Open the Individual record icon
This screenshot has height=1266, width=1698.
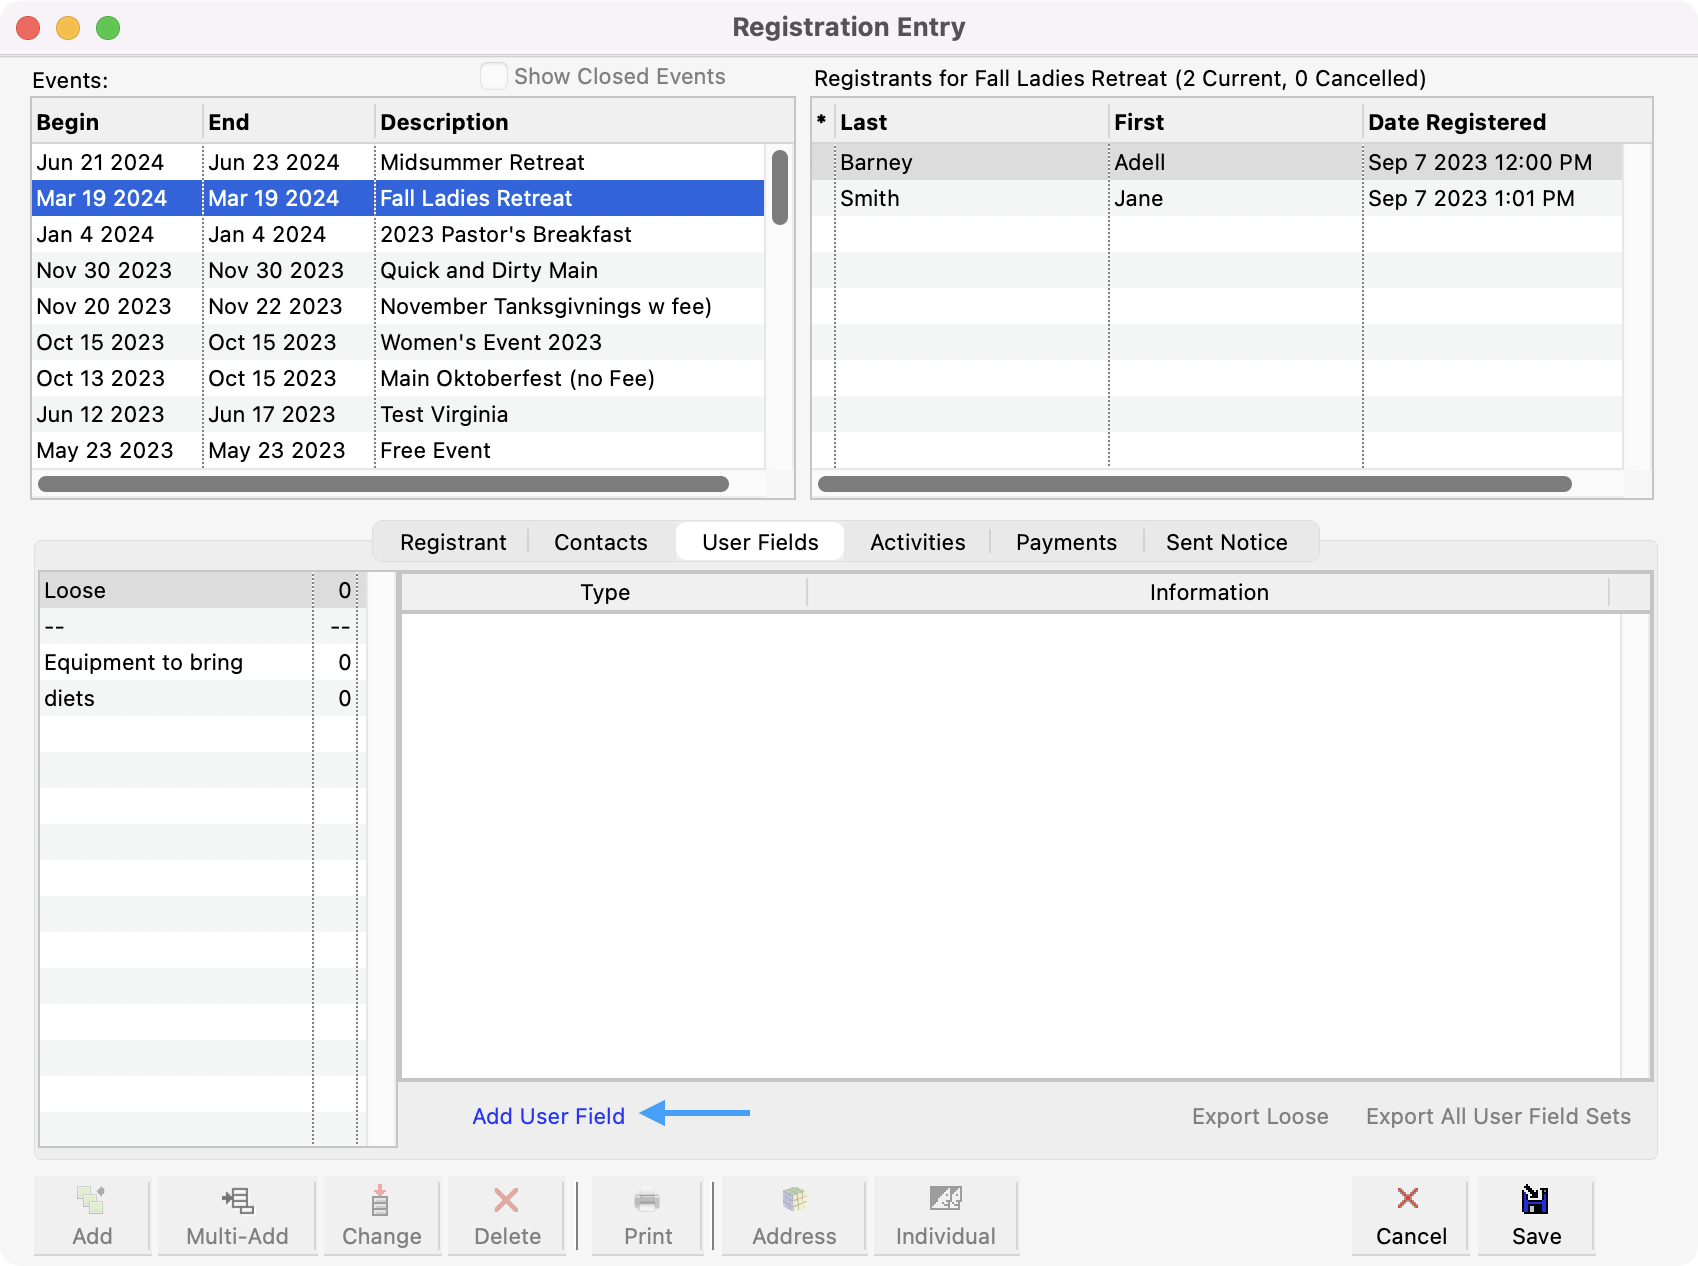pos(945,1199)
